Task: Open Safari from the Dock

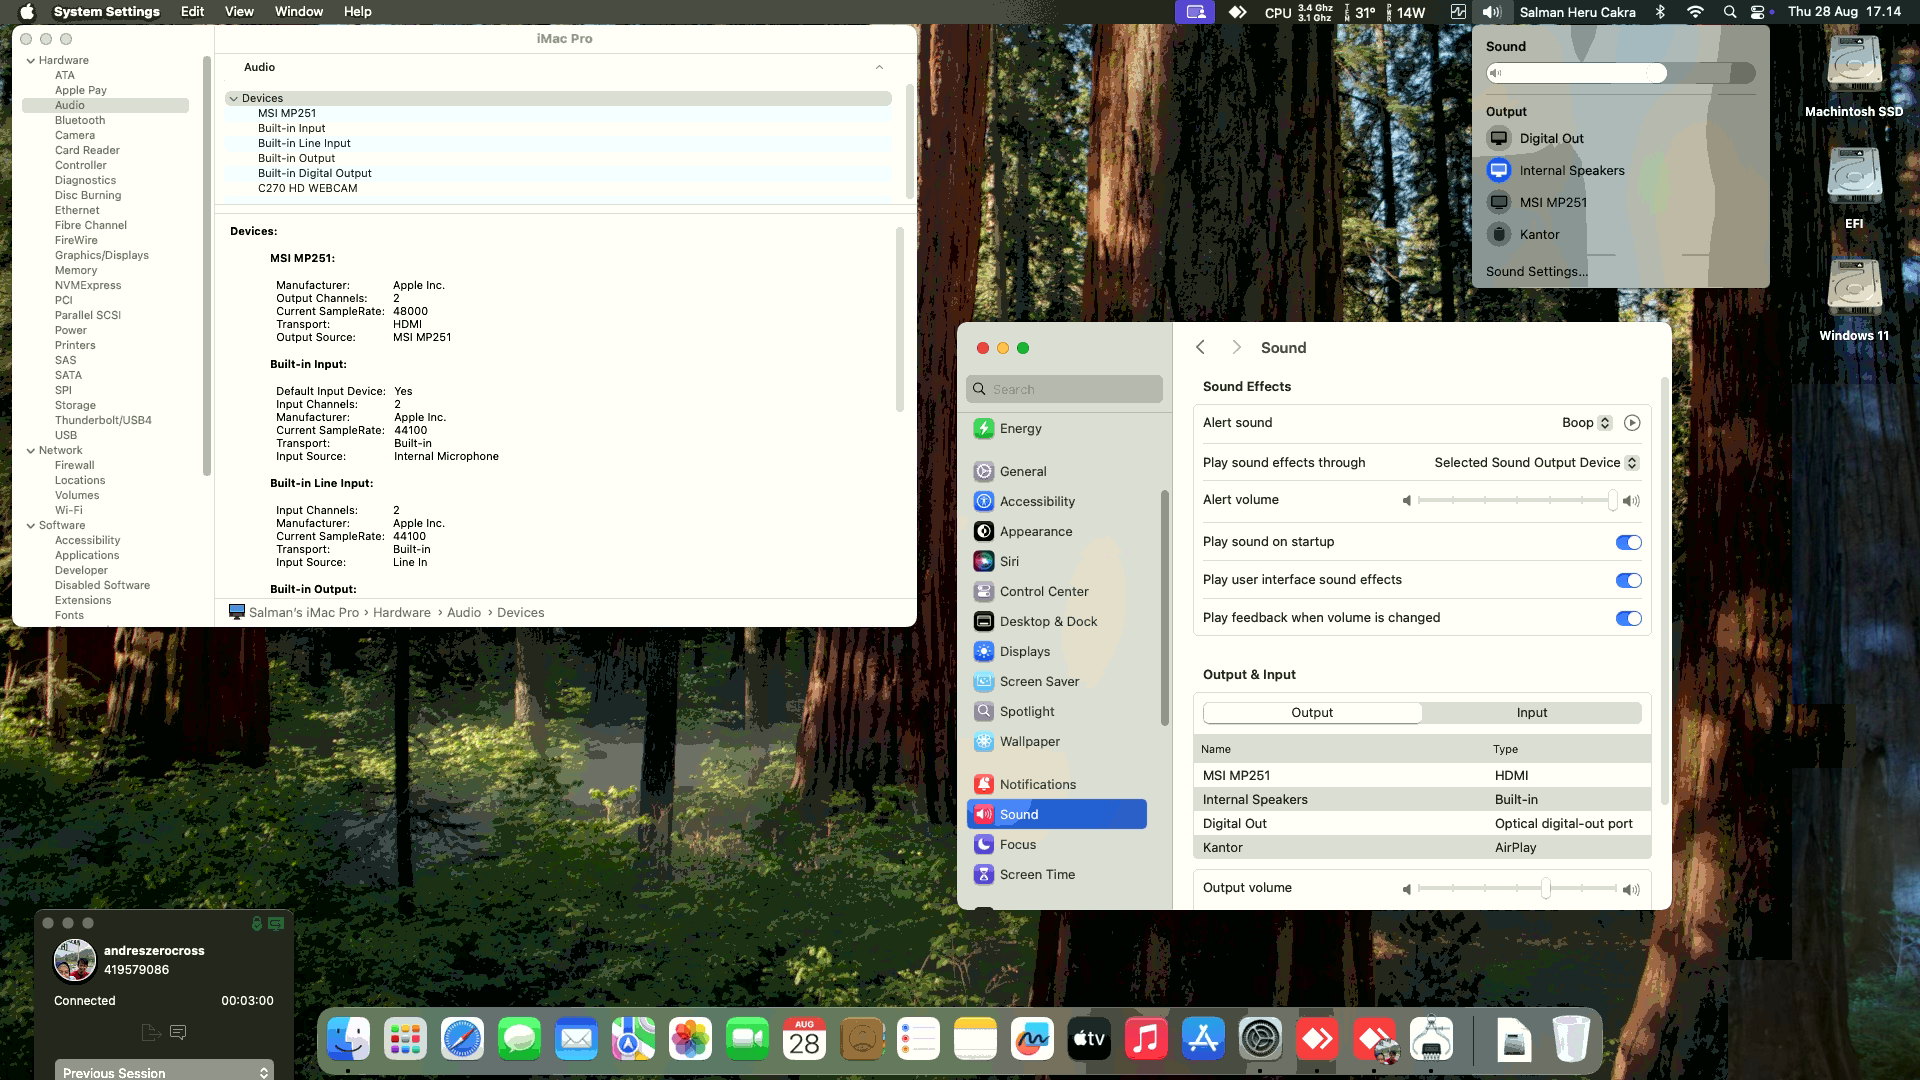Action: (x=462, y=1040)
